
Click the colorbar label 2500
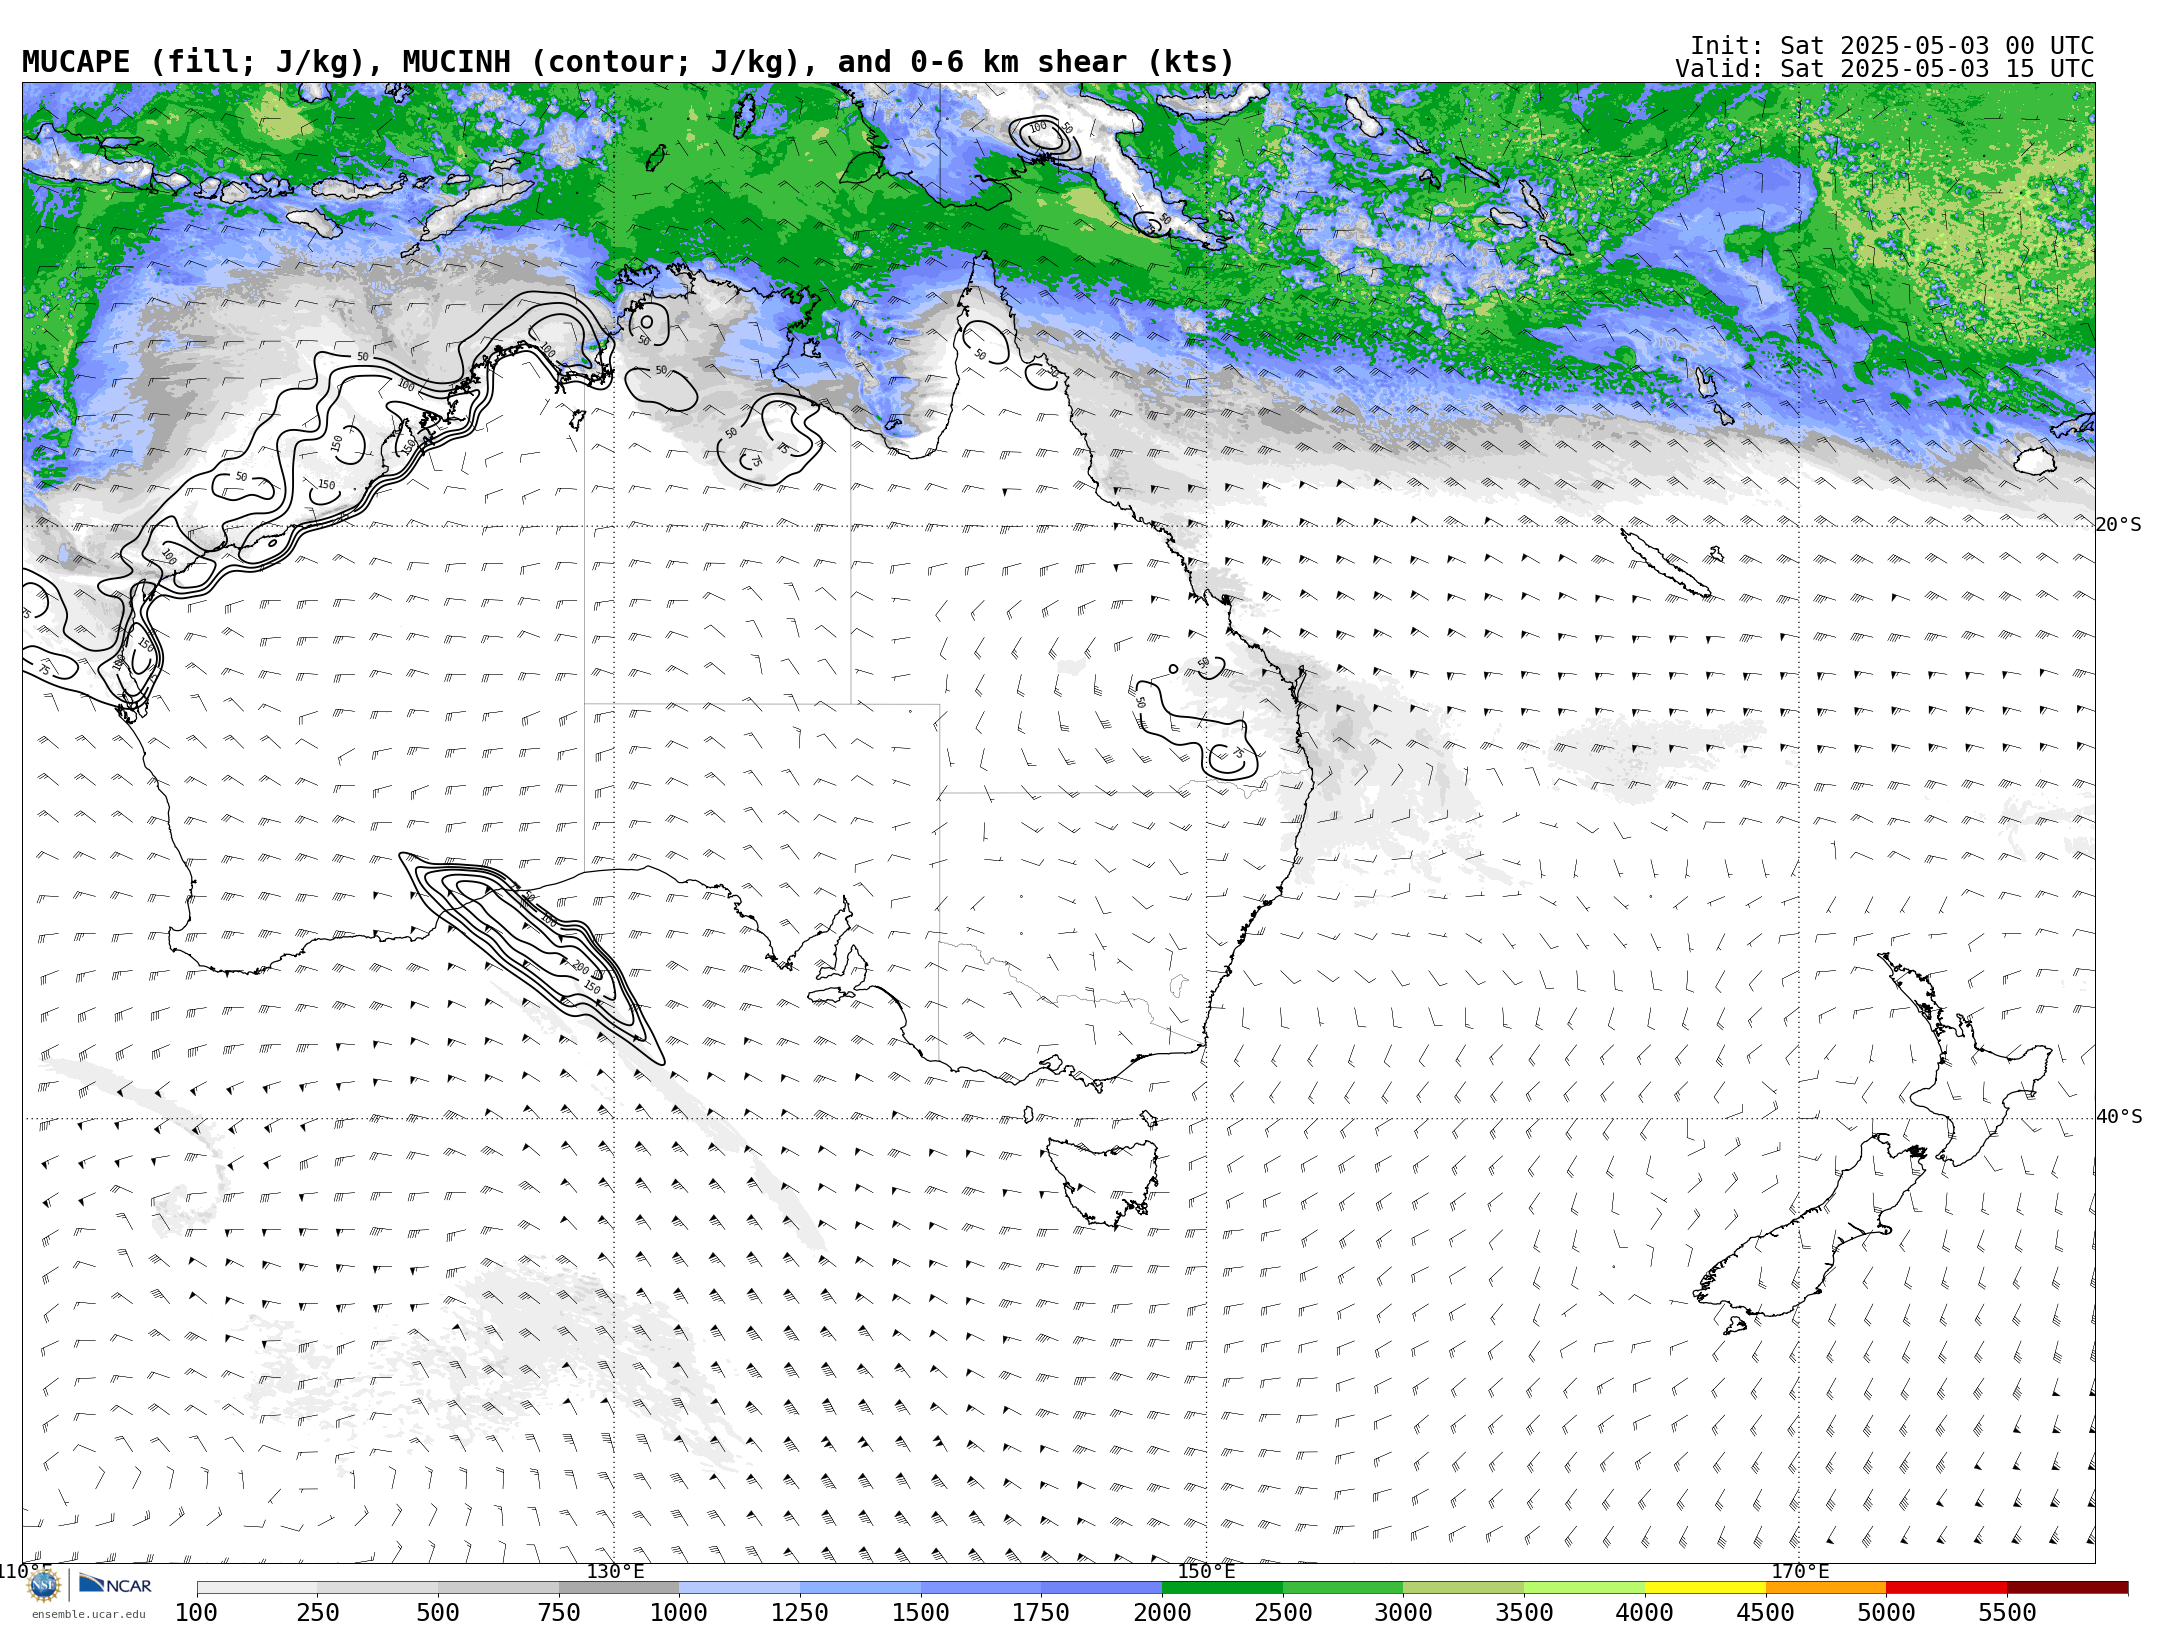click(x=1283, y=1613)
